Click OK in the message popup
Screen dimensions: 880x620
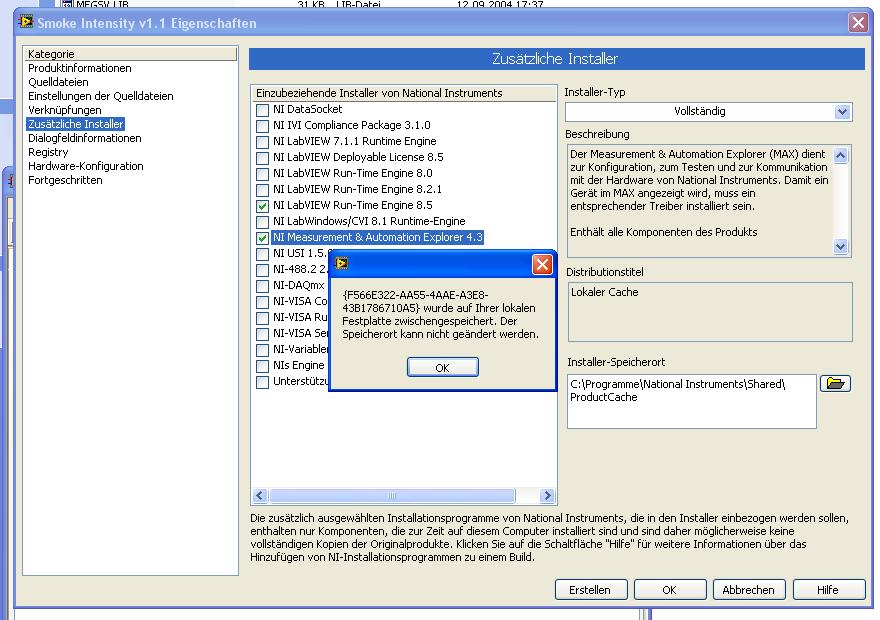pyautogui.click(x=443, y=368)
